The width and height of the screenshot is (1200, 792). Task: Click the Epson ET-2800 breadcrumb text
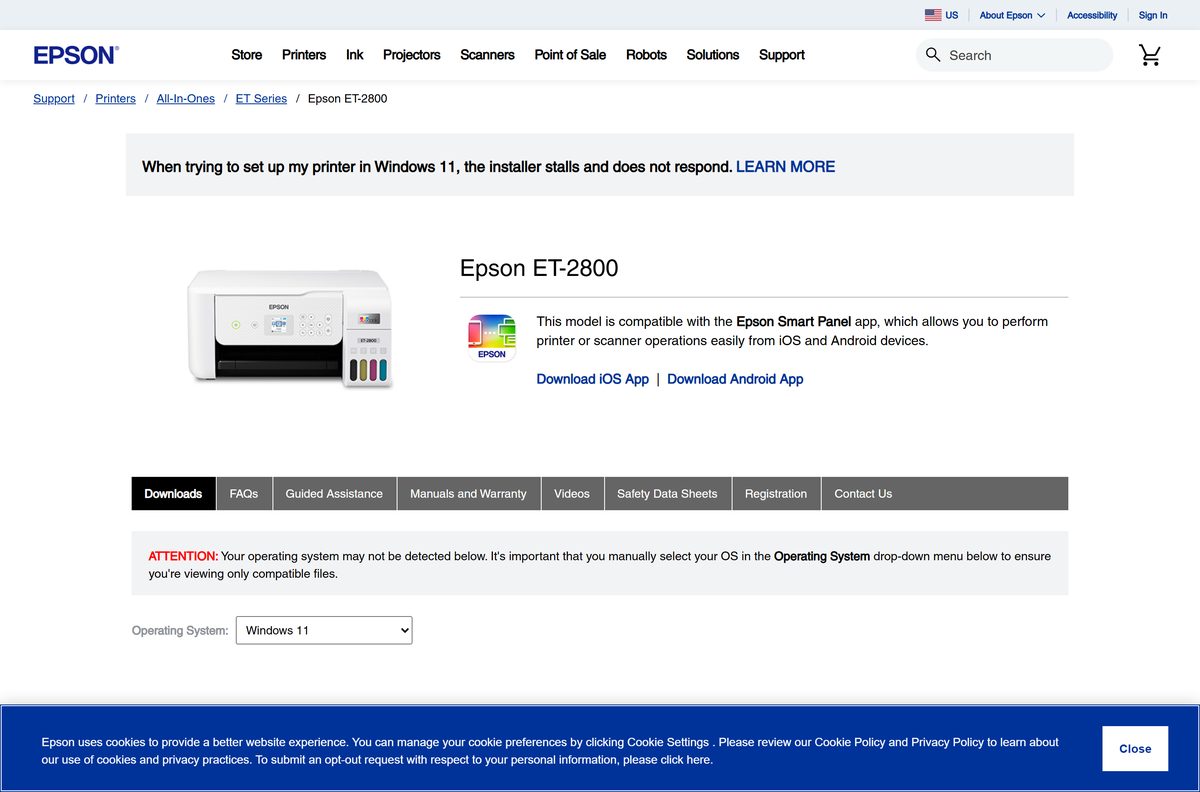coord(347,98)
